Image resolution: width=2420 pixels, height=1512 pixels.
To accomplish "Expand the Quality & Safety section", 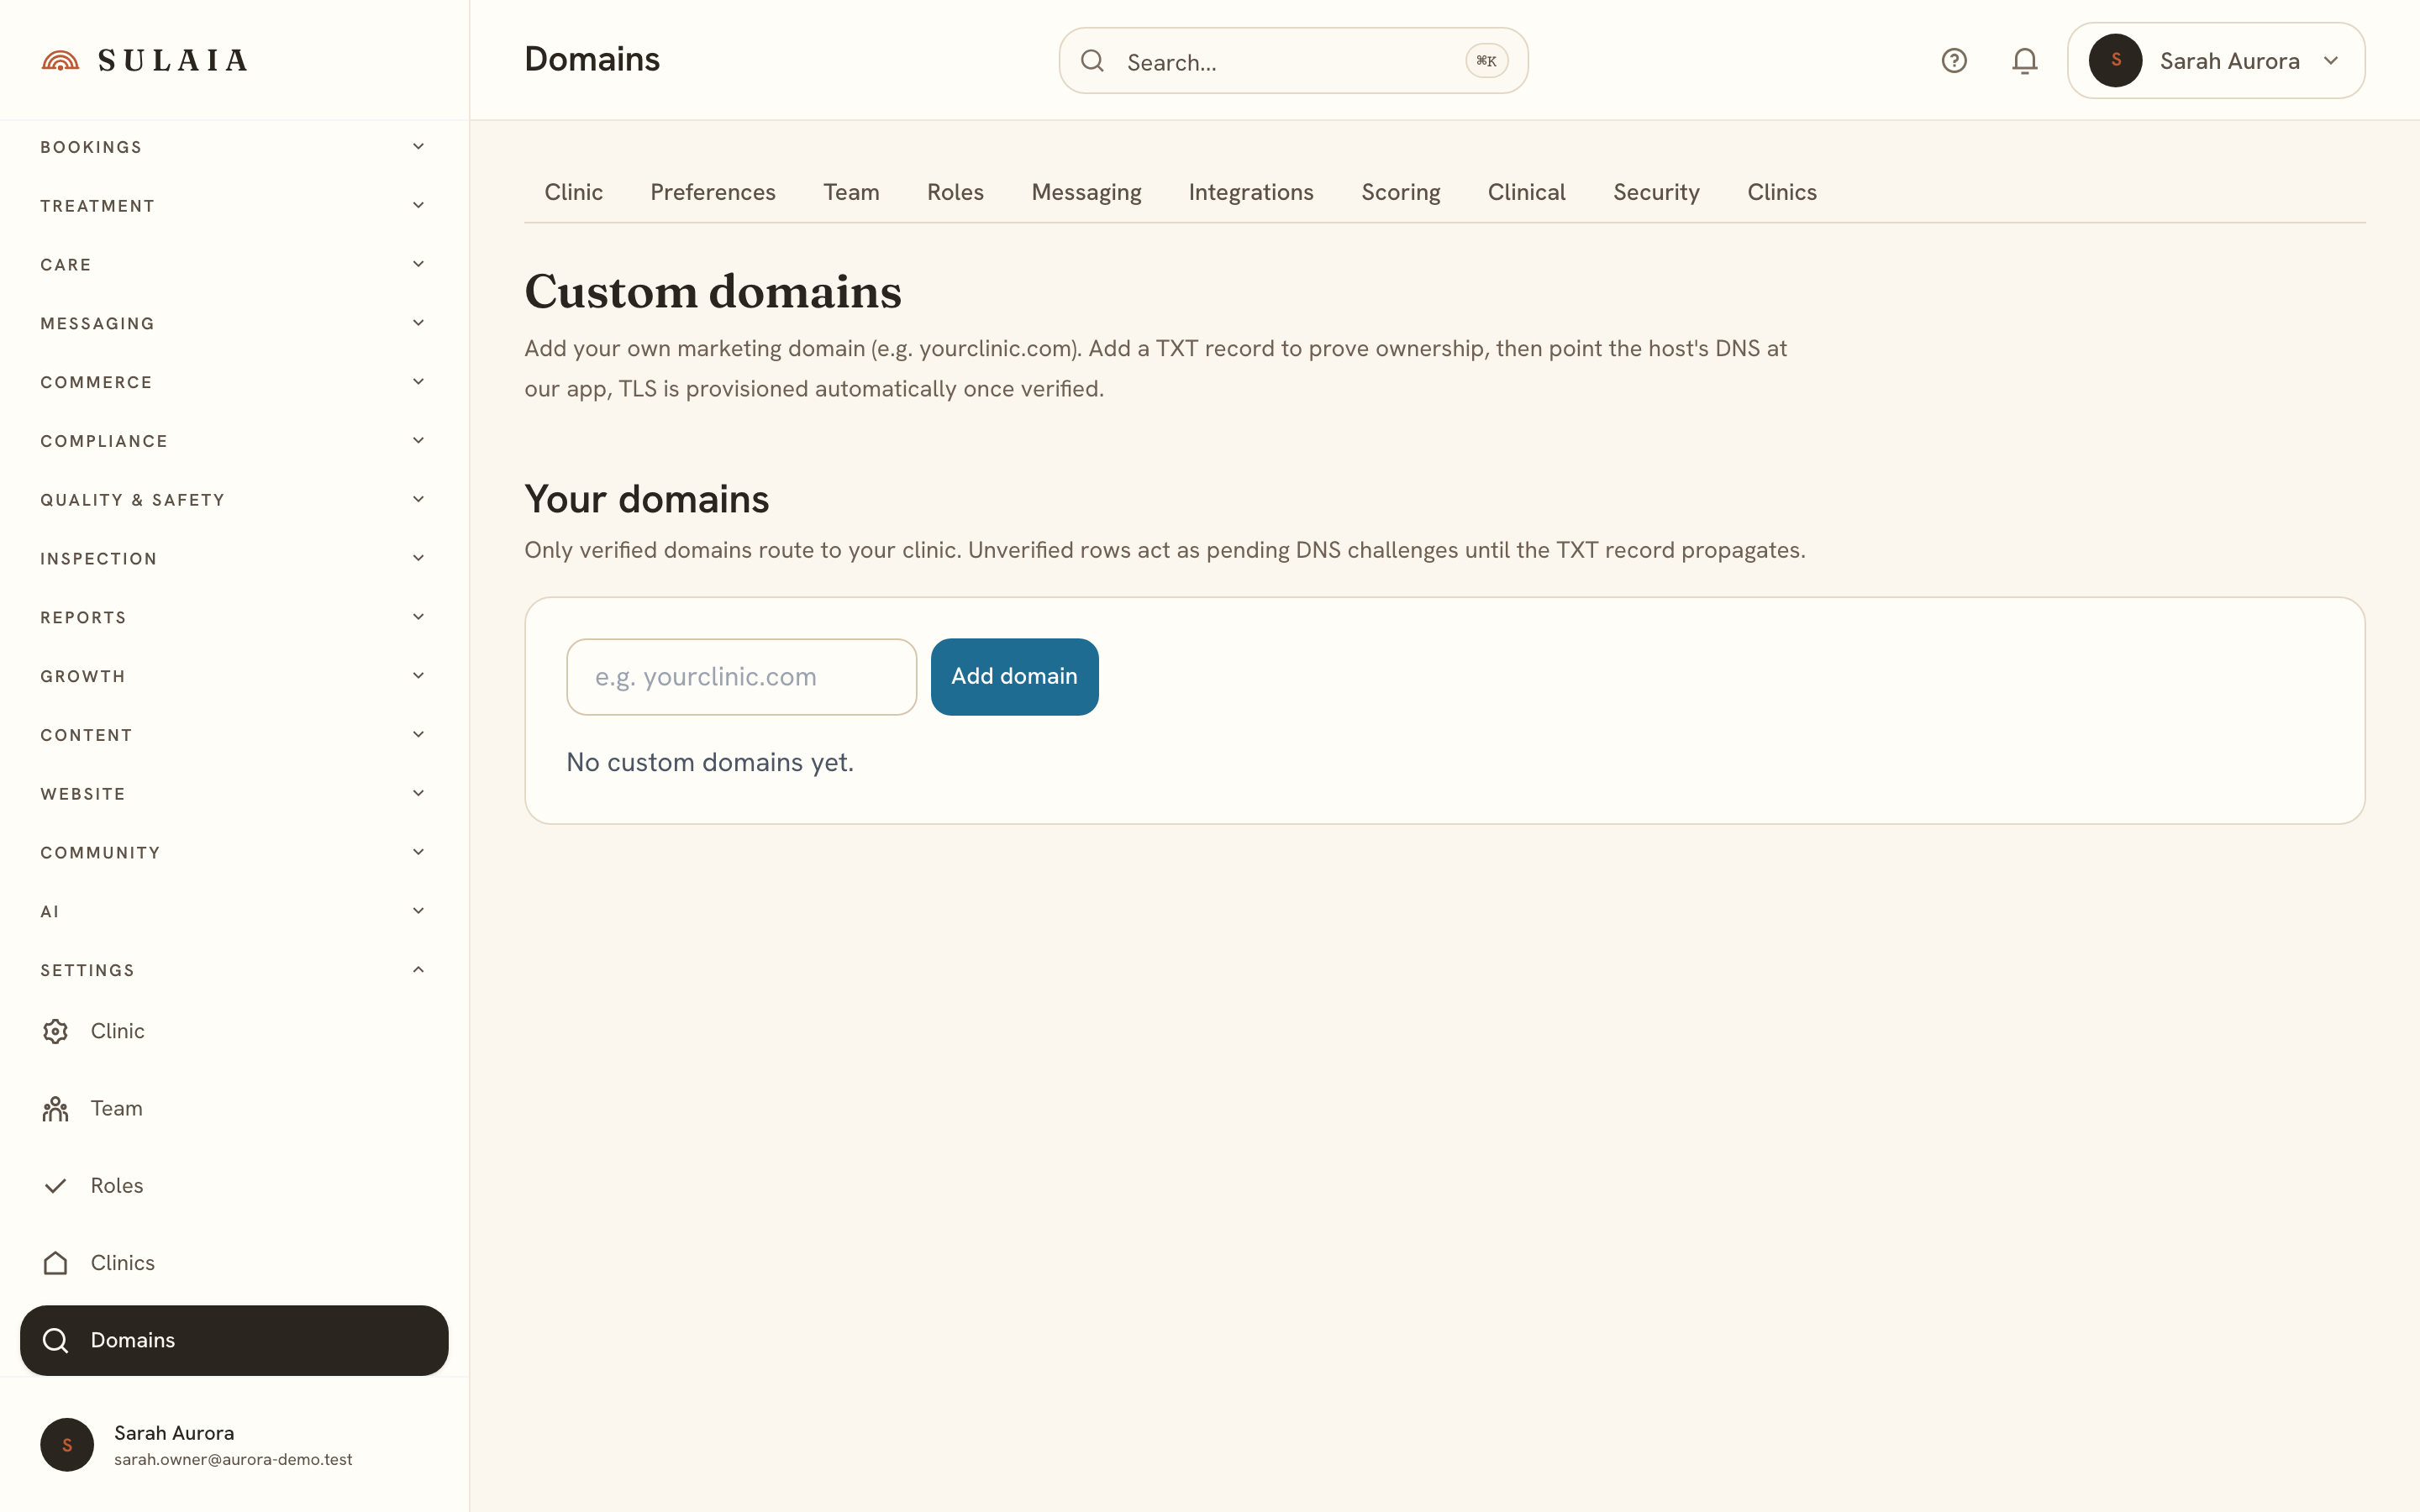I will coord(234,500).
